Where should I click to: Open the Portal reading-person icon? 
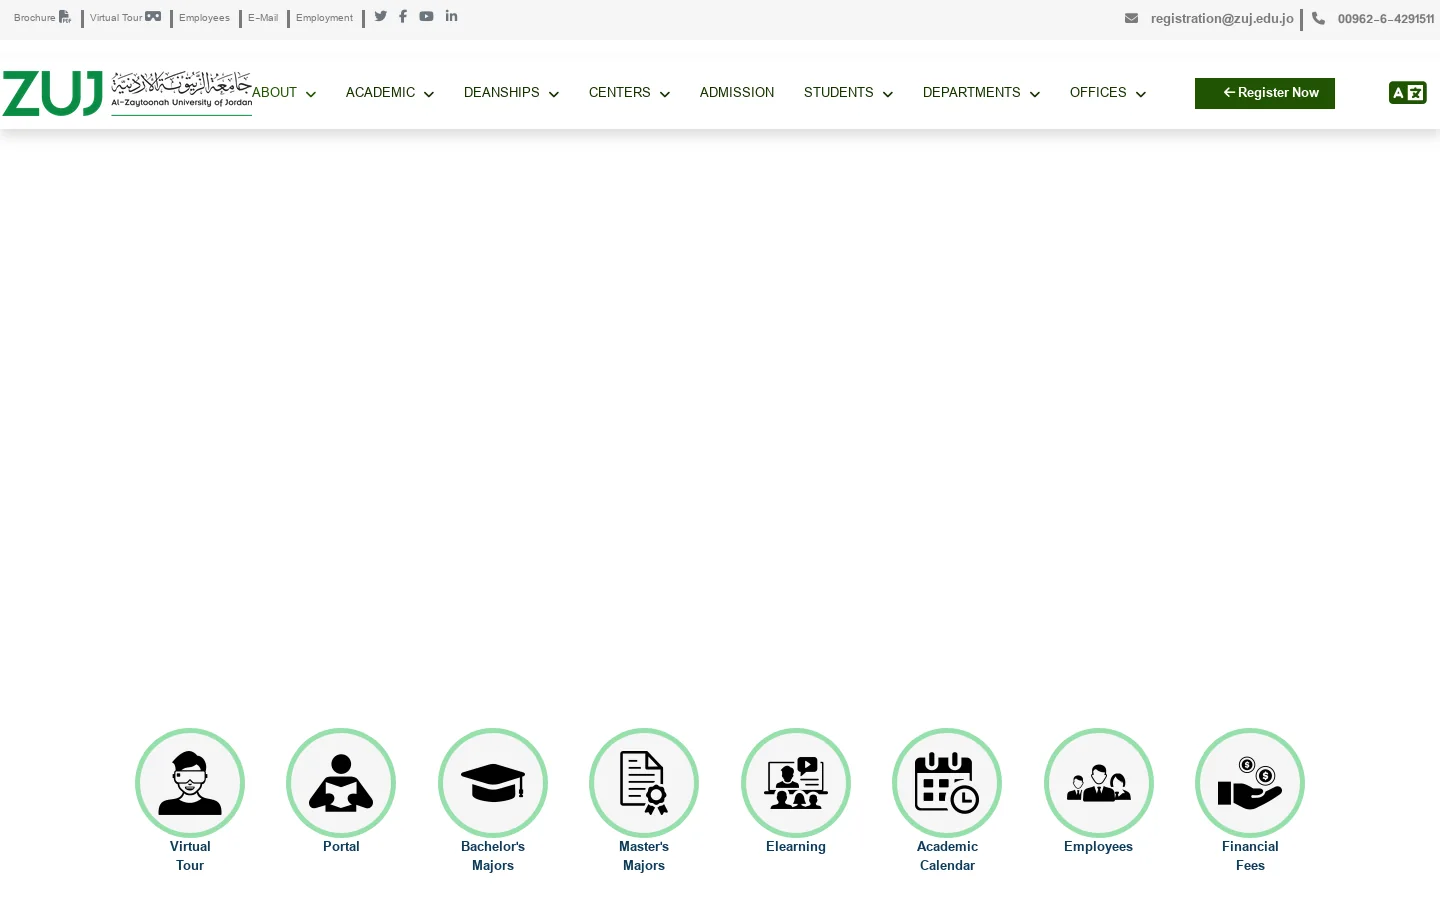341,783
